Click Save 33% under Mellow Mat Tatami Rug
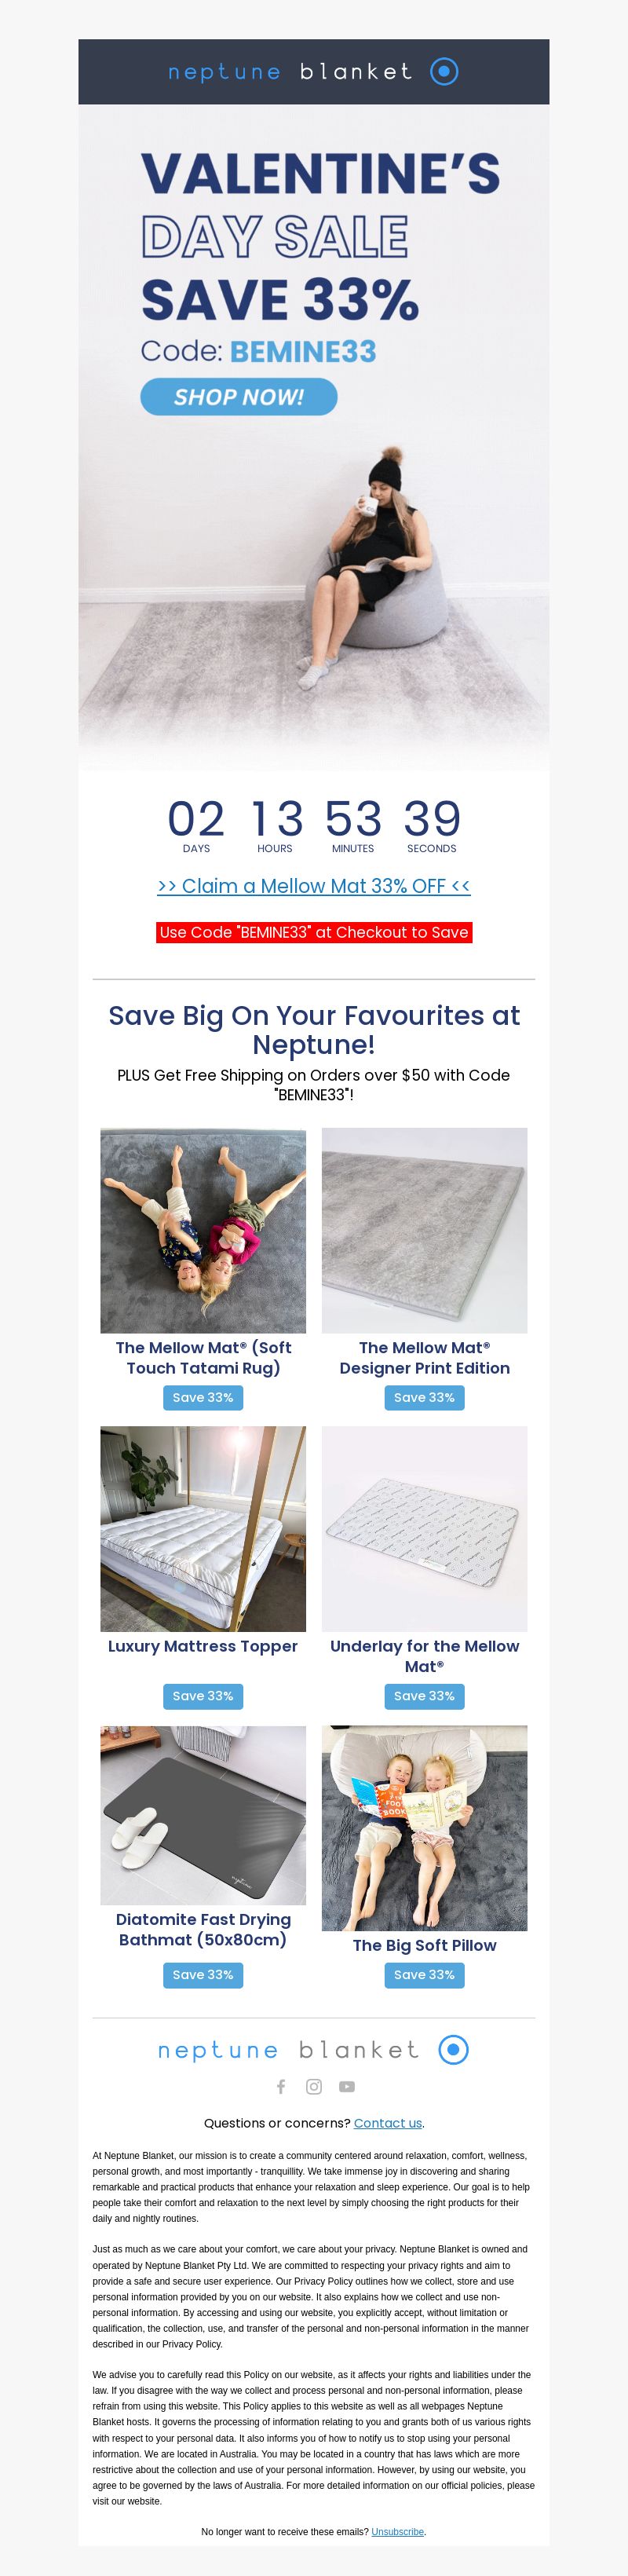 (203, 1397)
